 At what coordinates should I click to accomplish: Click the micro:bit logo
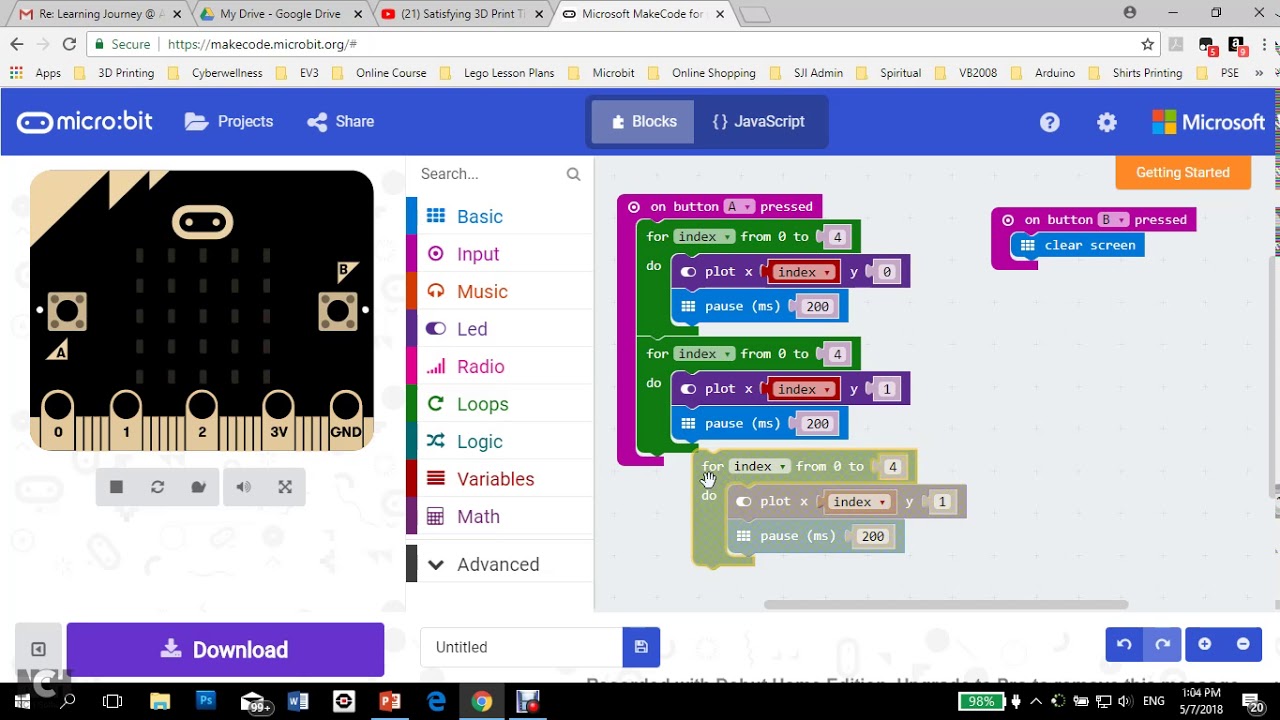pyautogui.click(x=85, y=122)
